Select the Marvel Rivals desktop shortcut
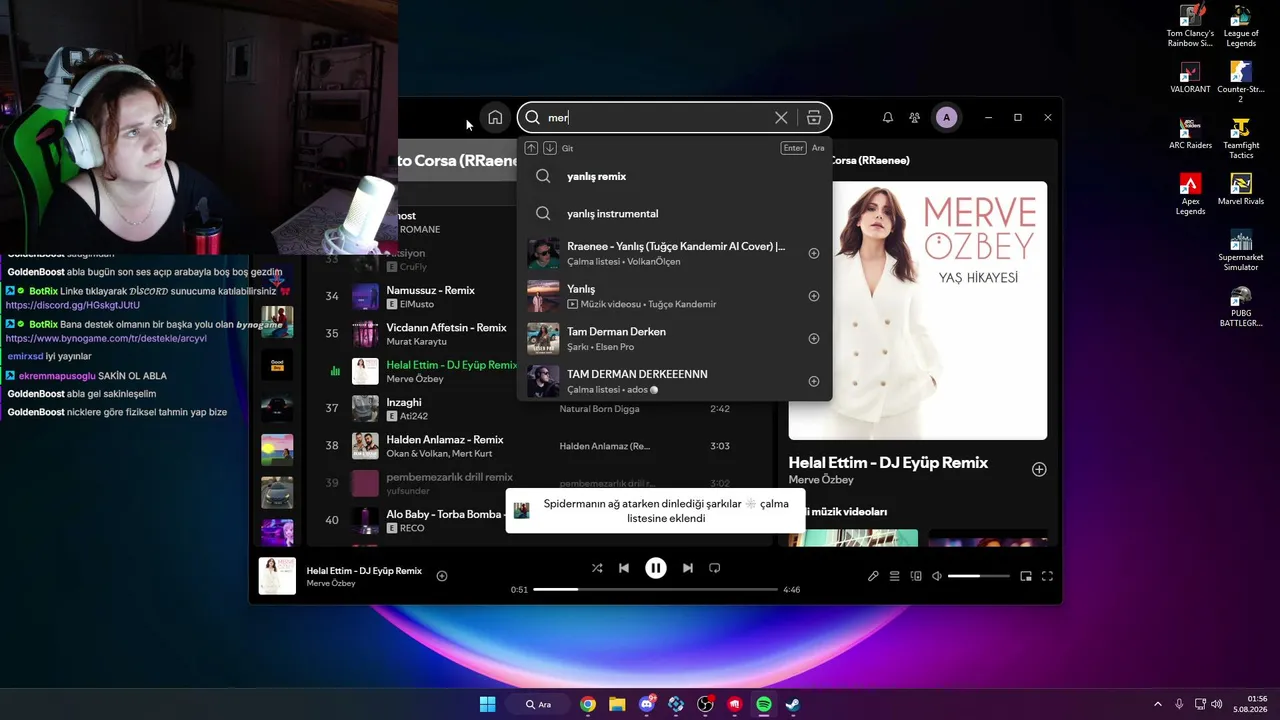Image resolution: width=1280 pixels, height=720 pixels. click(1241, 189)
